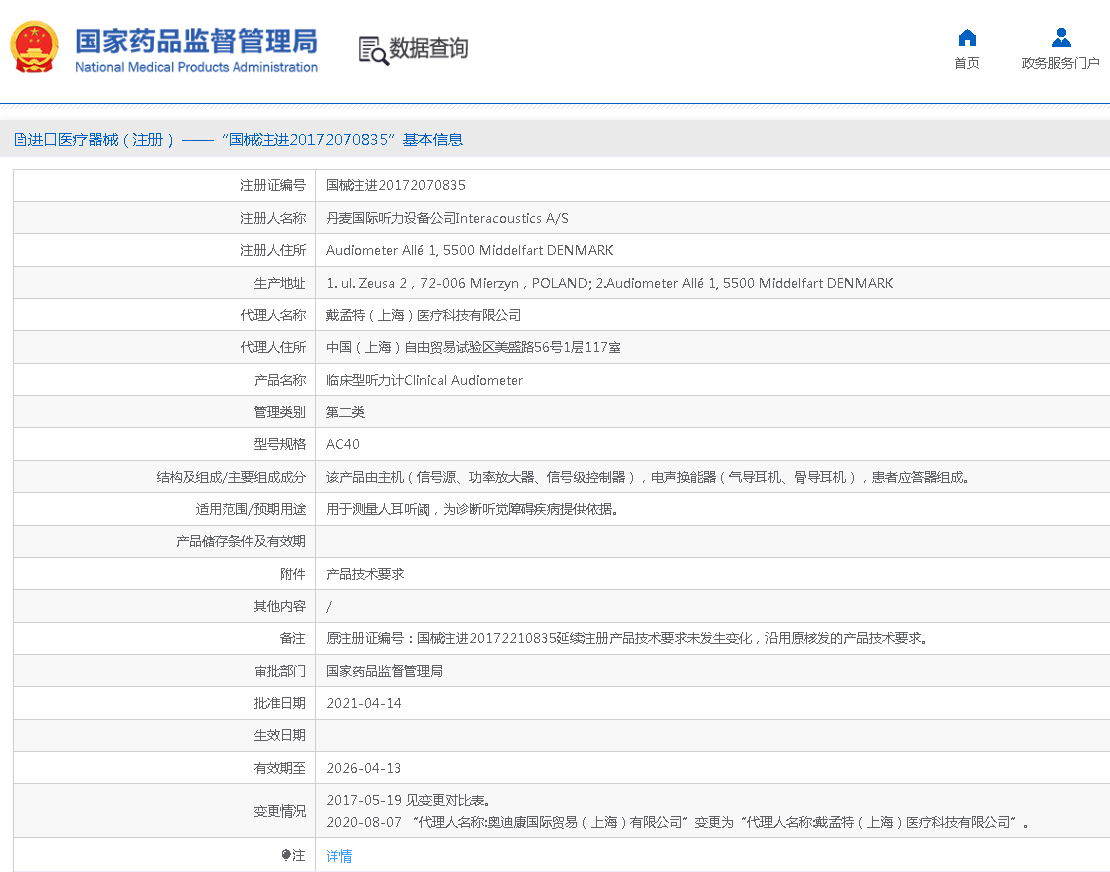Click the 政务服务门户 person icon
1110x872 pixels.
tap(1060, 37)
